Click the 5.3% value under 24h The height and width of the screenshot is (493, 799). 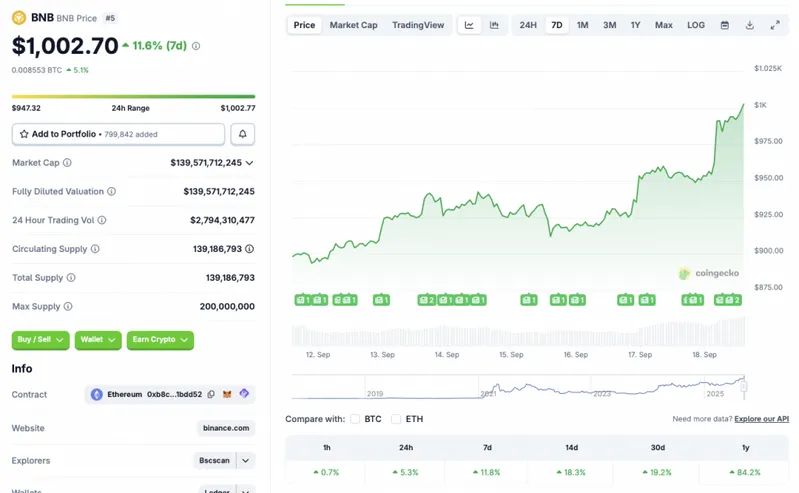(406, 472)
